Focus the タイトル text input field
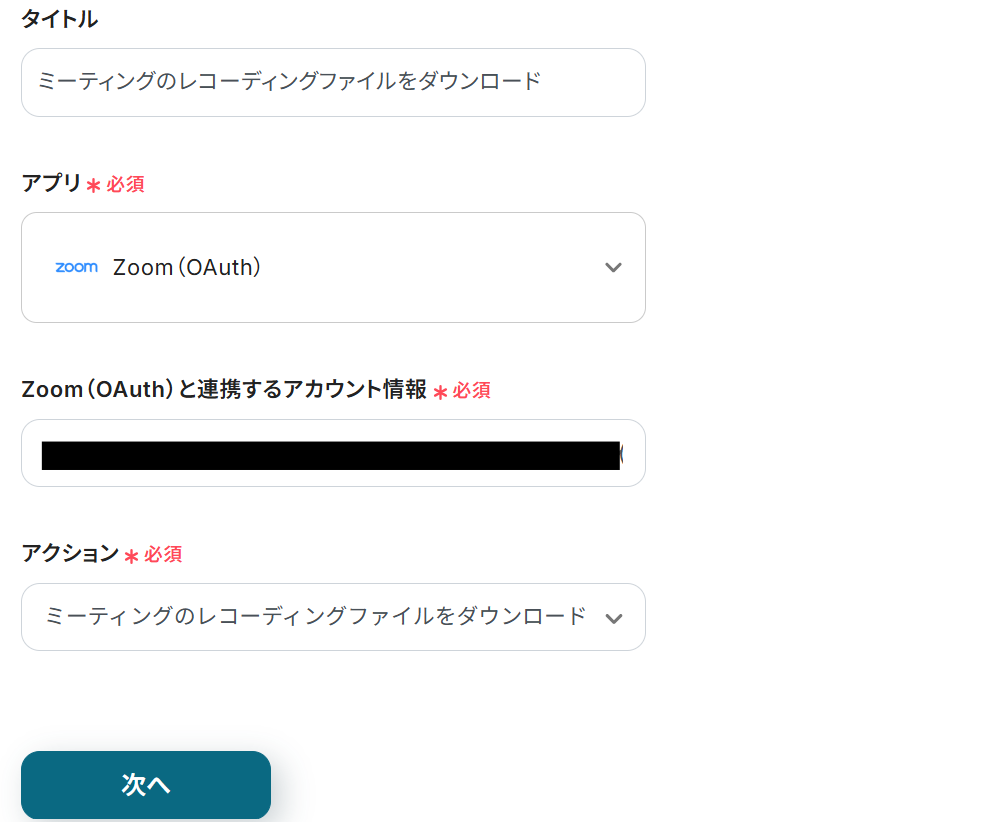The width and height of the screenshot is (982, 822). coord(333,82)
